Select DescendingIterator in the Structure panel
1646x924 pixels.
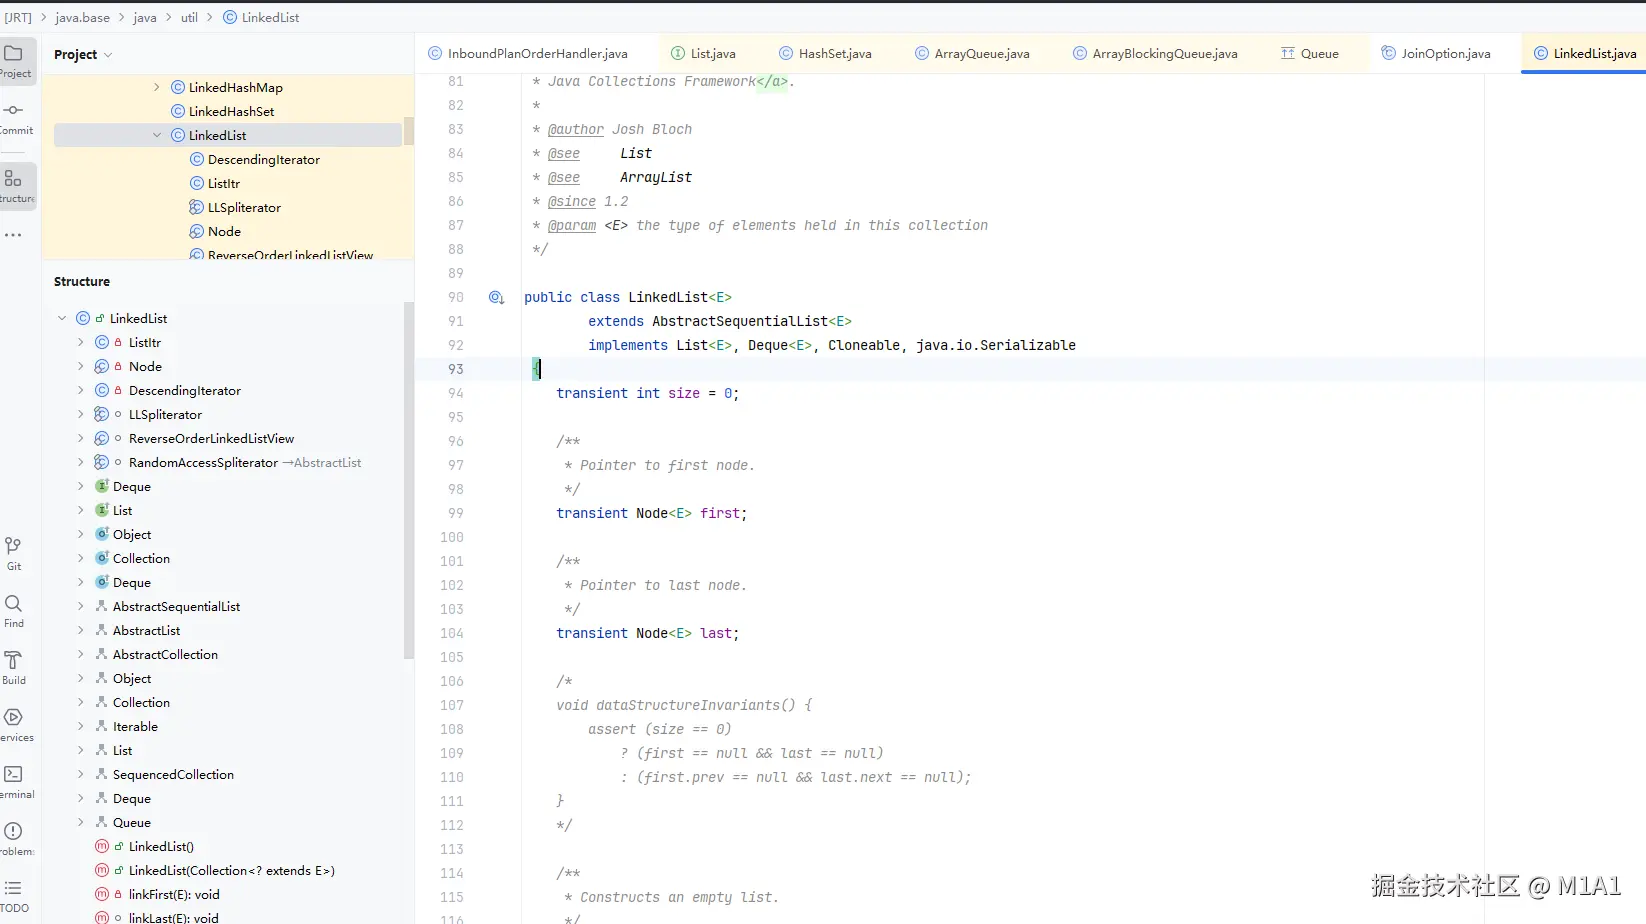coord(184,390)
